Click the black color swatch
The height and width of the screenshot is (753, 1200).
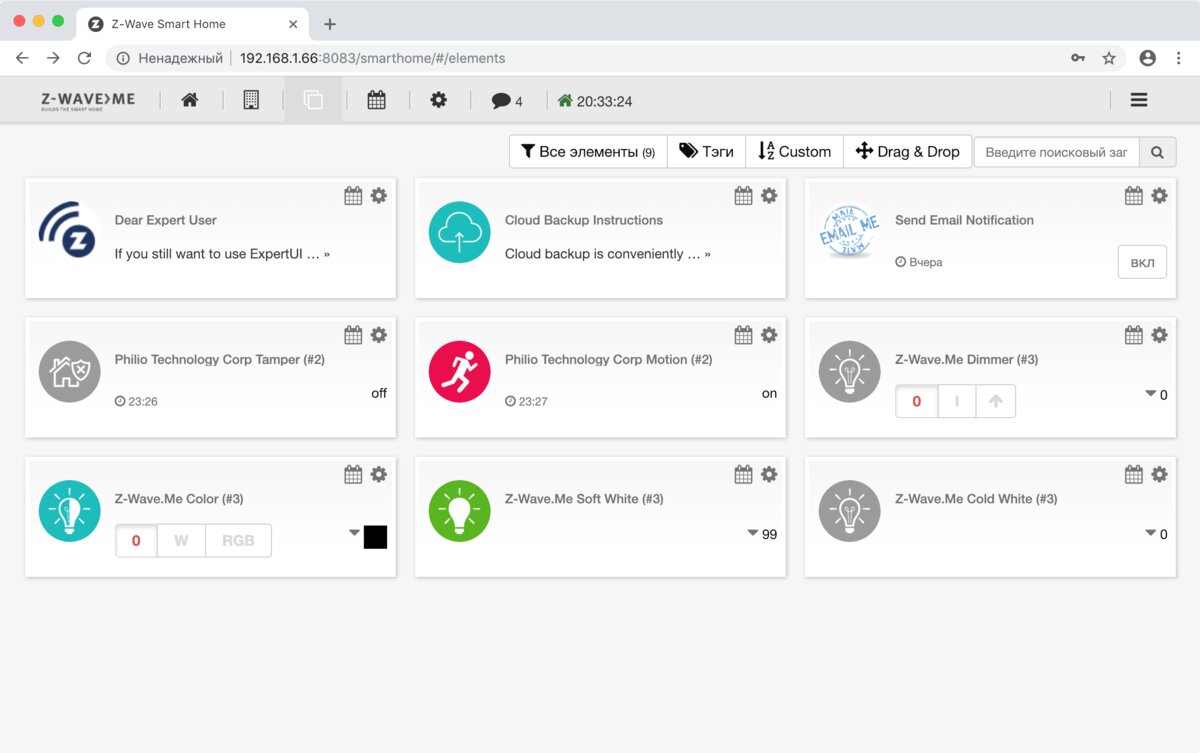[375, 537]
